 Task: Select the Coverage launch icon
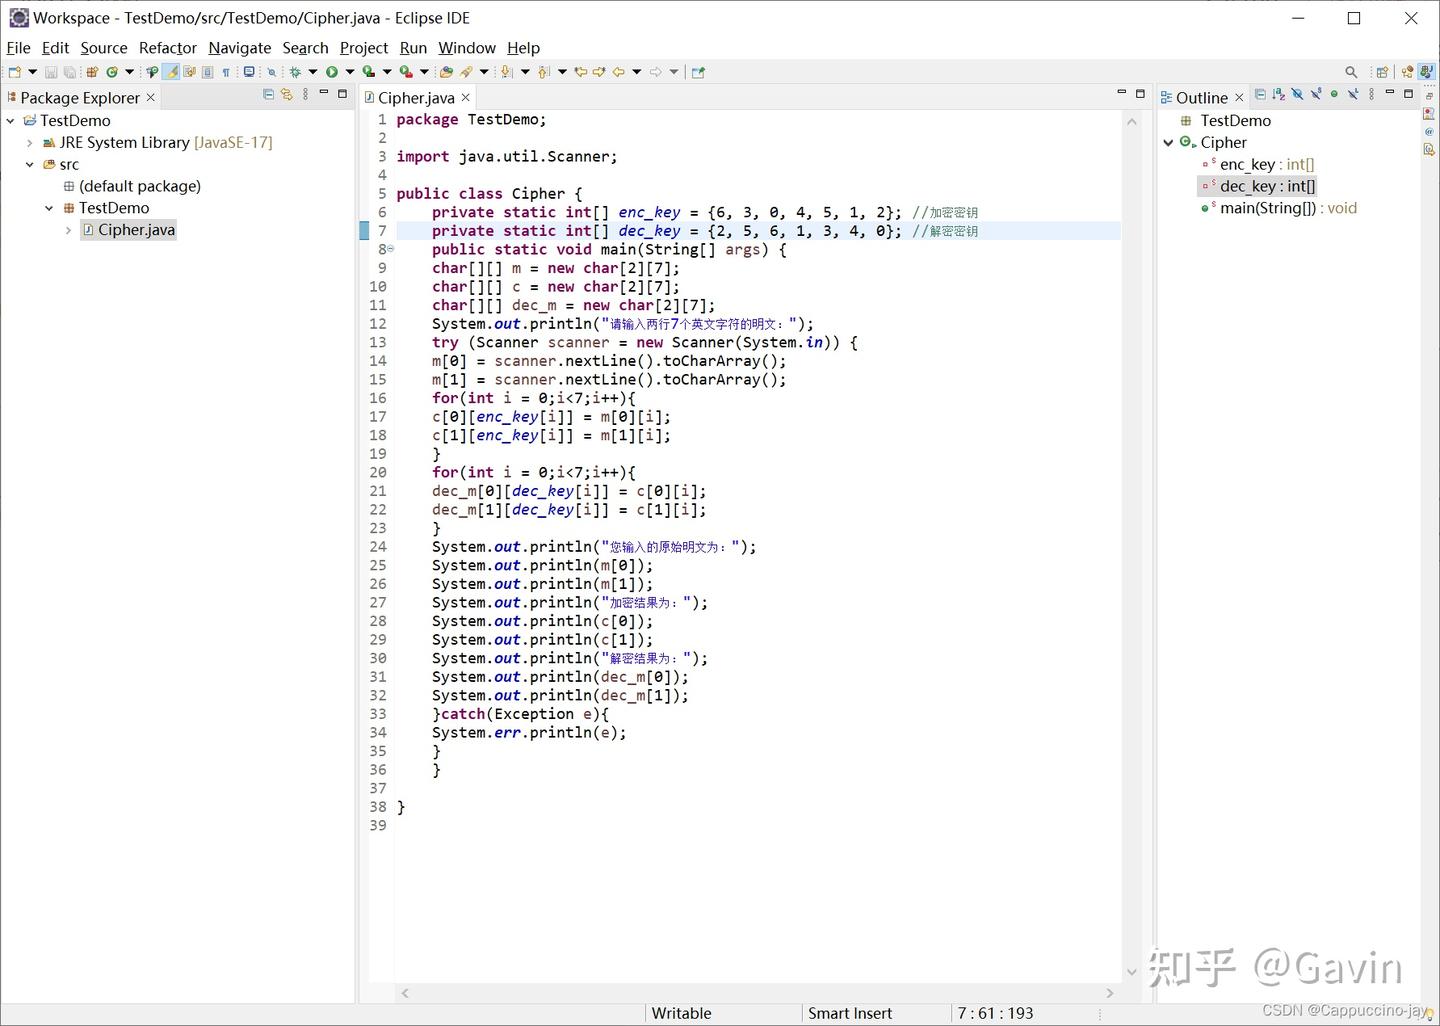[x=370, y=71]
